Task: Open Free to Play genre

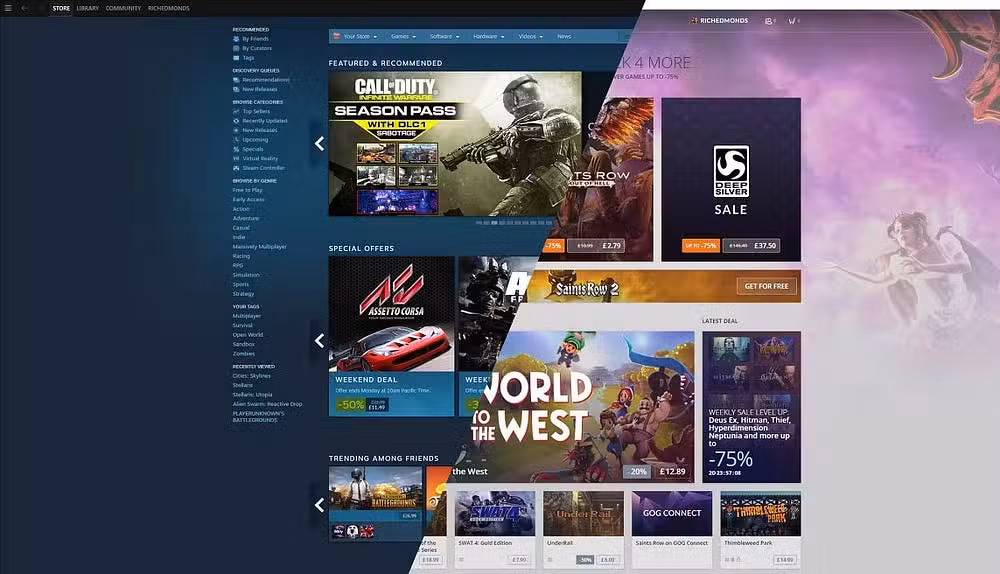Action: (247, 190)
